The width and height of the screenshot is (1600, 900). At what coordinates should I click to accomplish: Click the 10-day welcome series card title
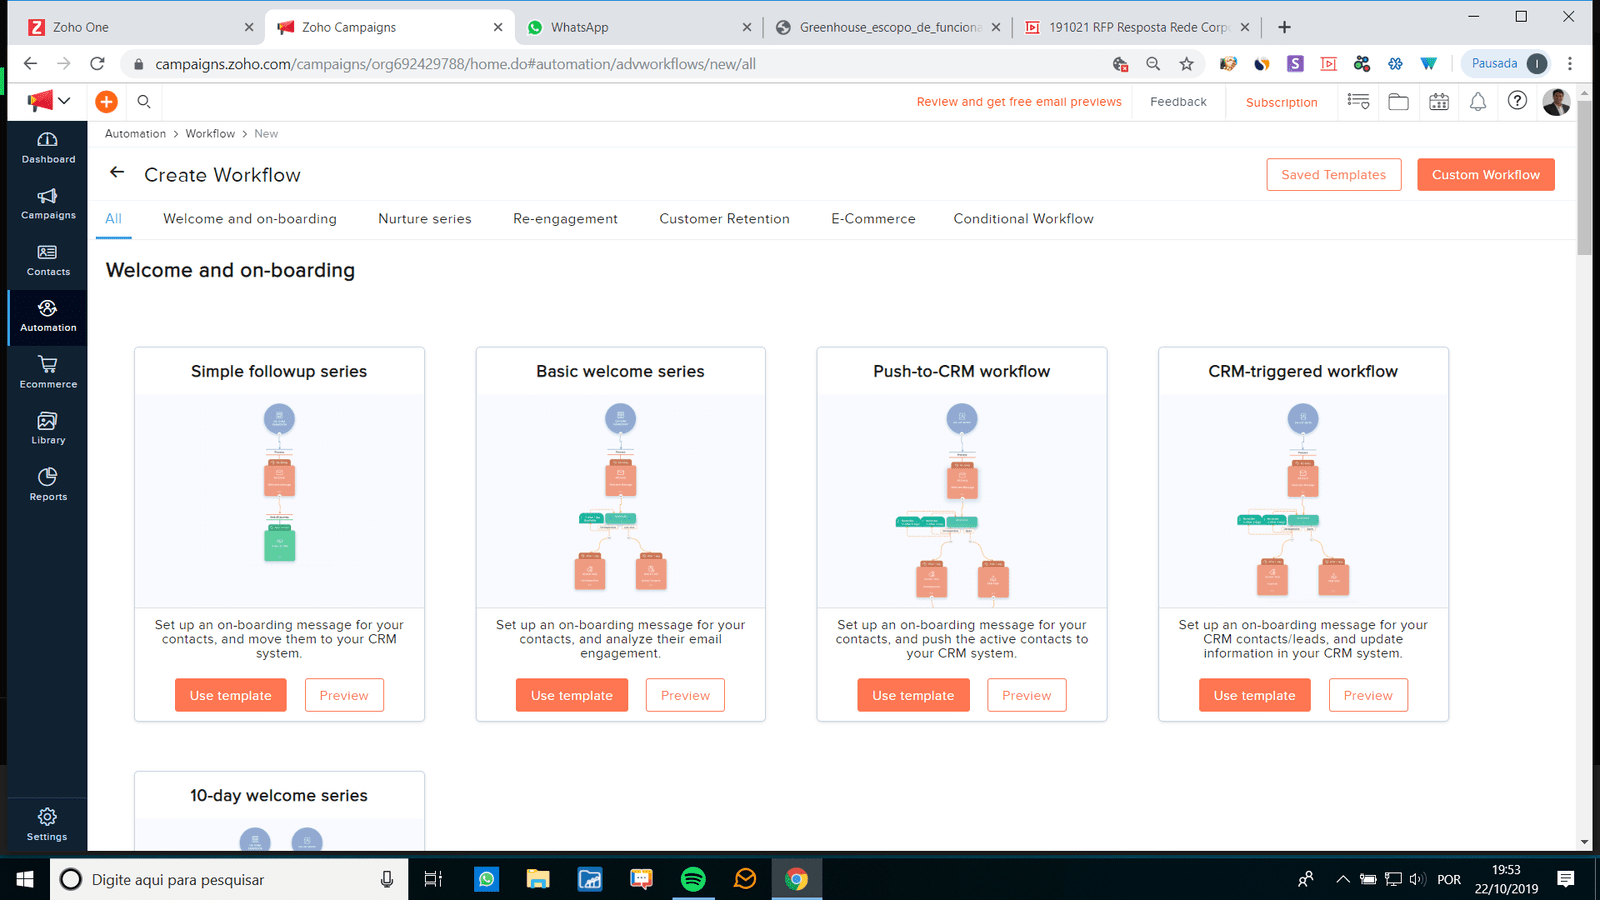tap(279, 796)
